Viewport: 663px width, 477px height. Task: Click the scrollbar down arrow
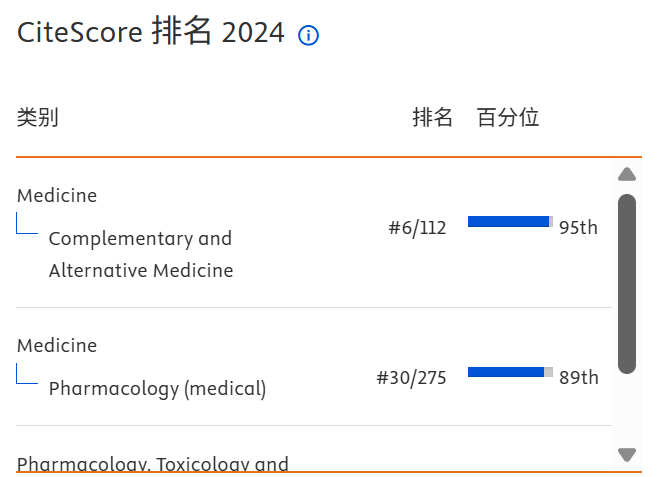click(627, 455)
